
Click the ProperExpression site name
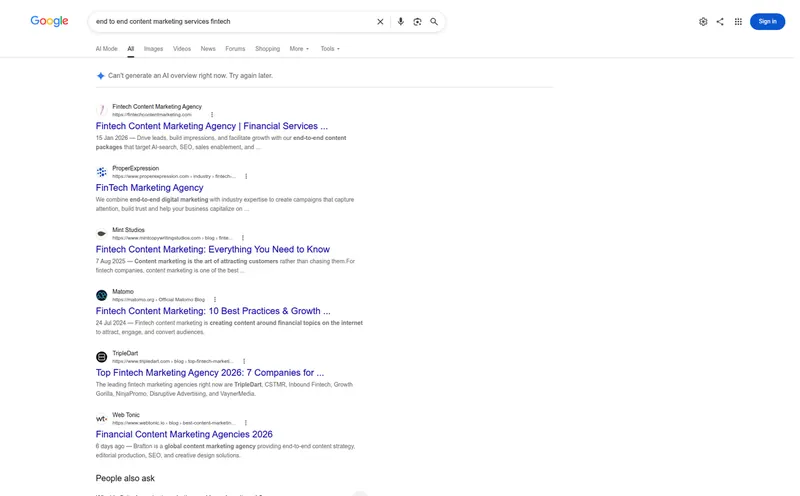[136, 168]
